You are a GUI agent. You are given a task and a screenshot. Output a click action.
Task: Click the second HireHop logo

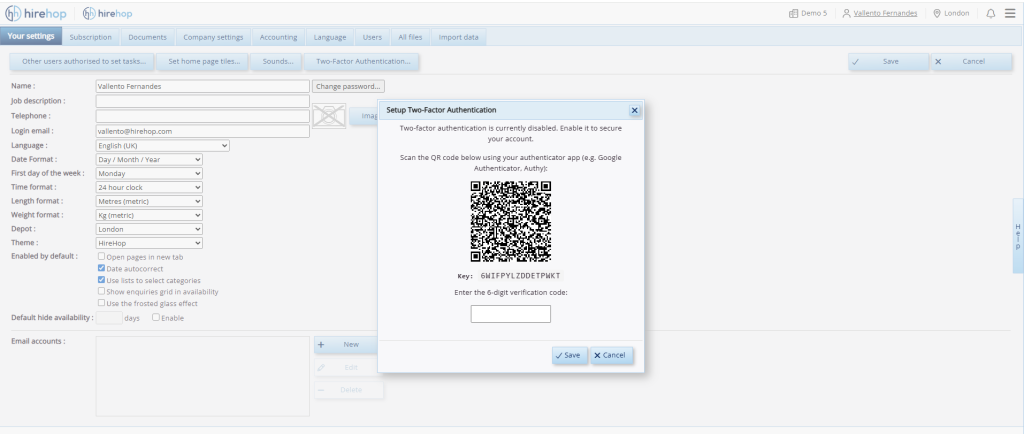(108, 14)
